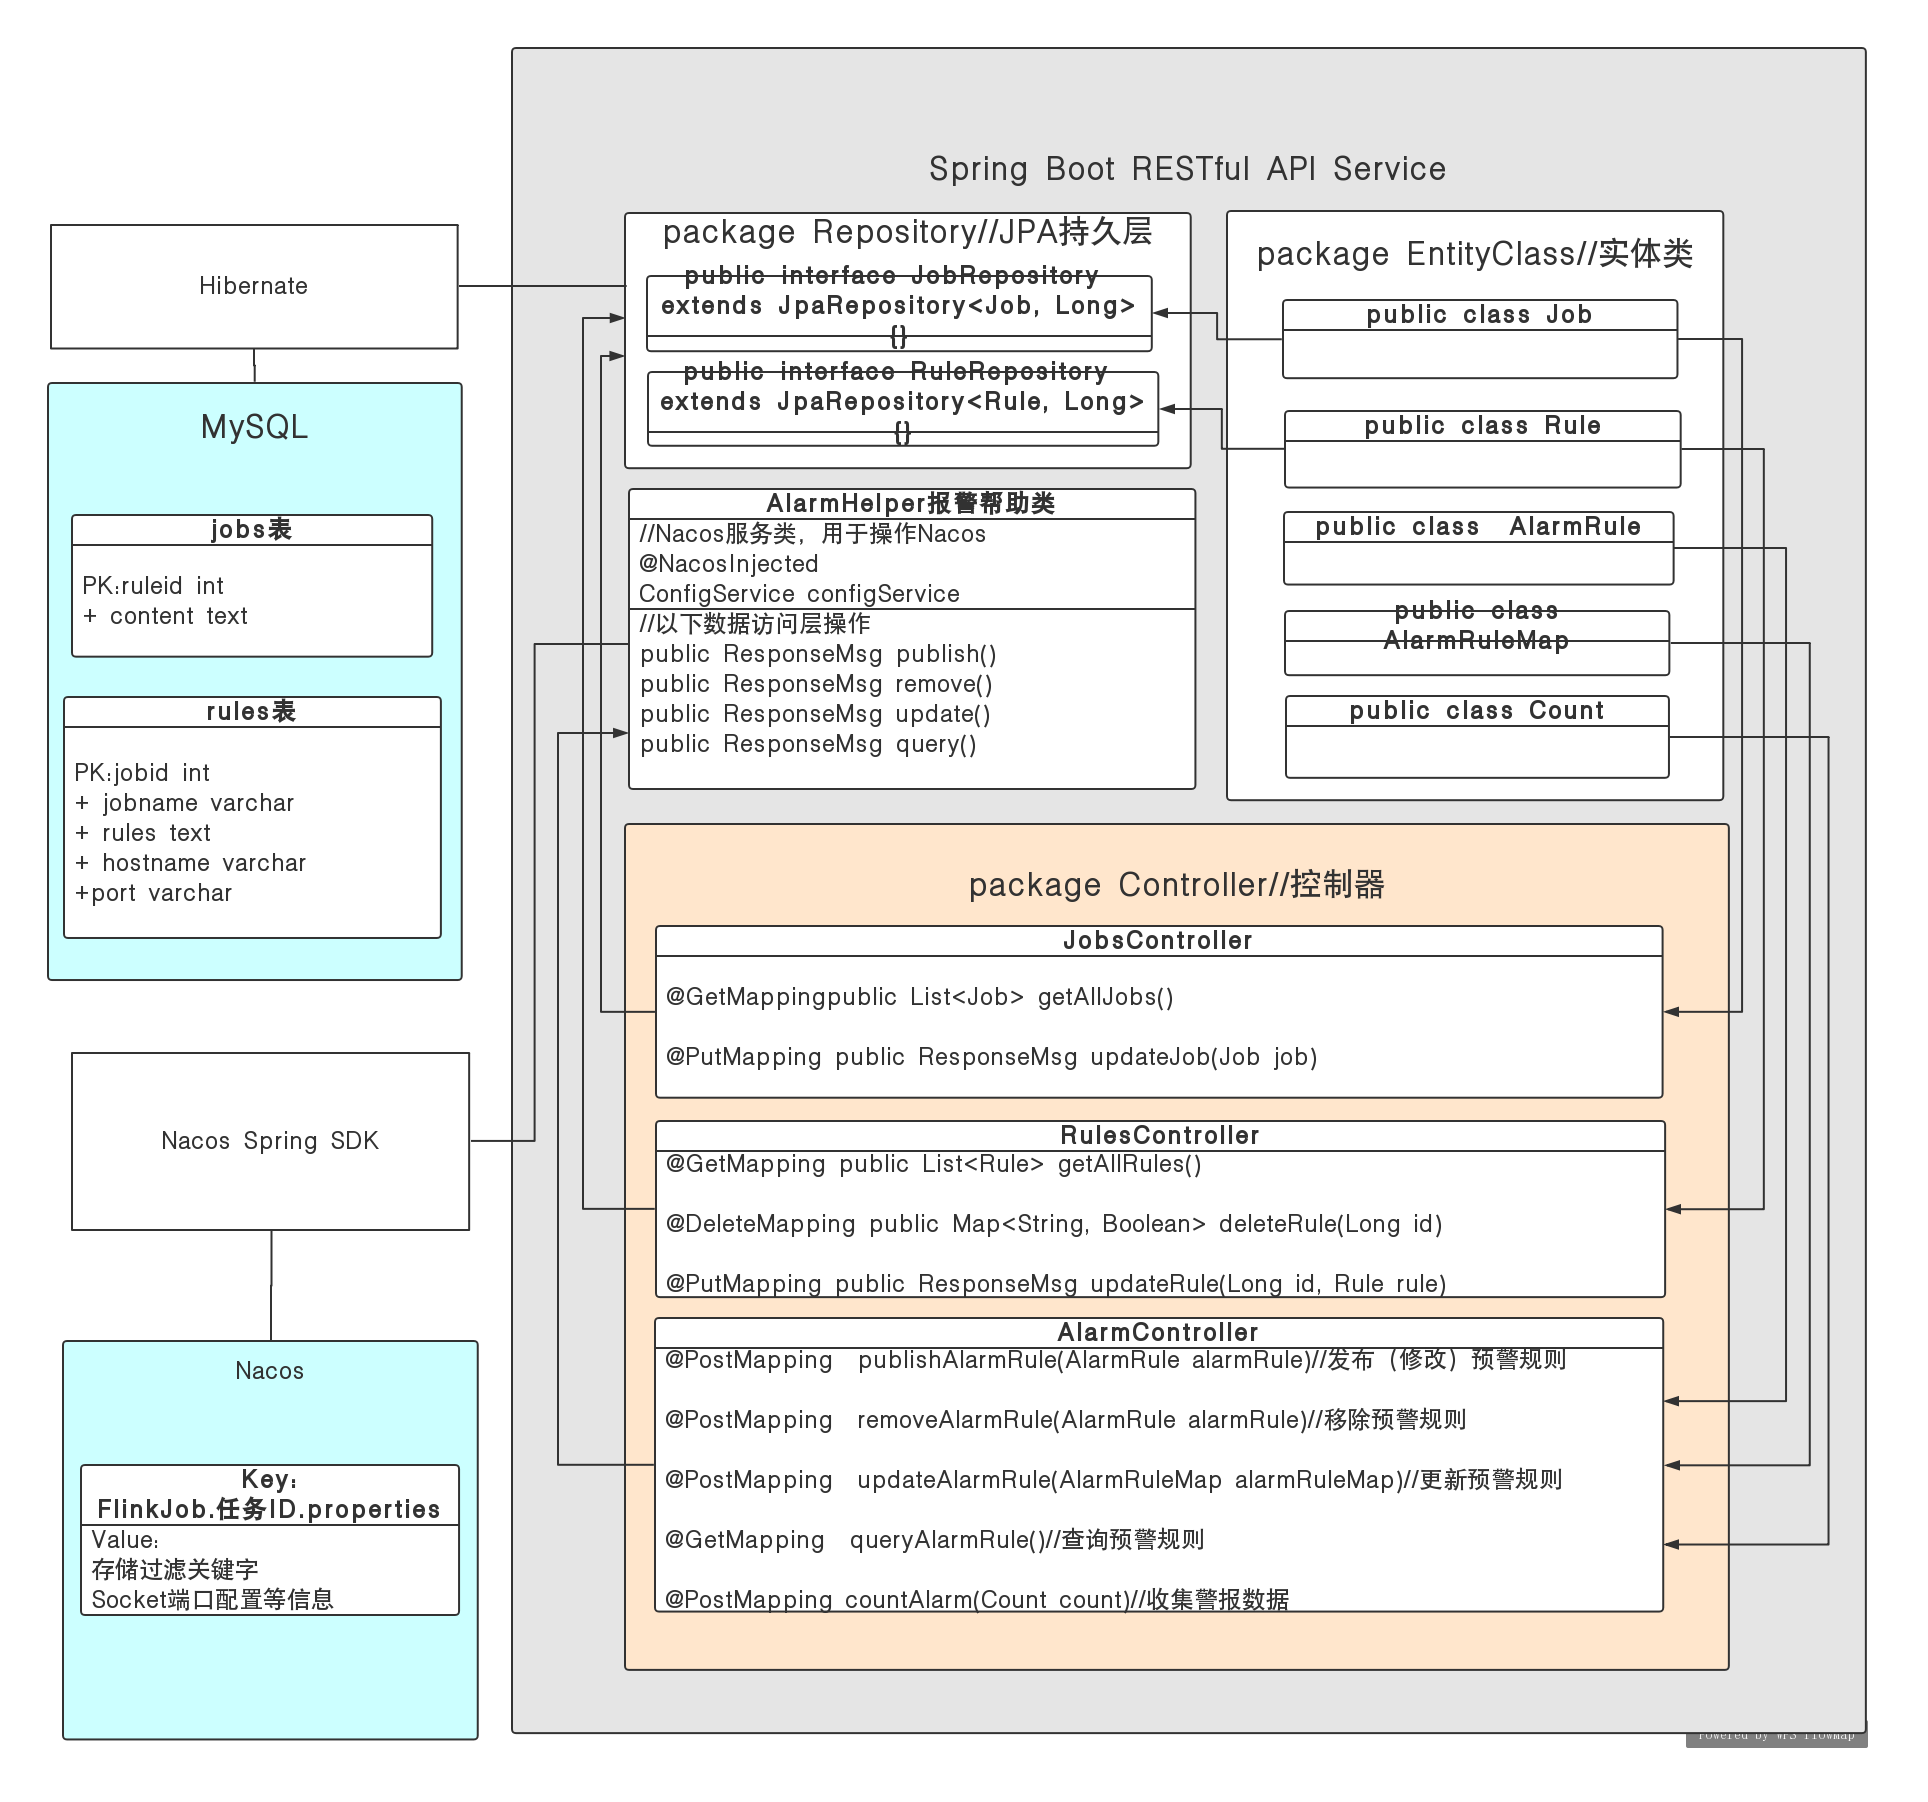This screenshot has width=1928, height=1802.
Task: Click the AlarmHelper报警帮助类 header
Action: click(x=911, y=504)
